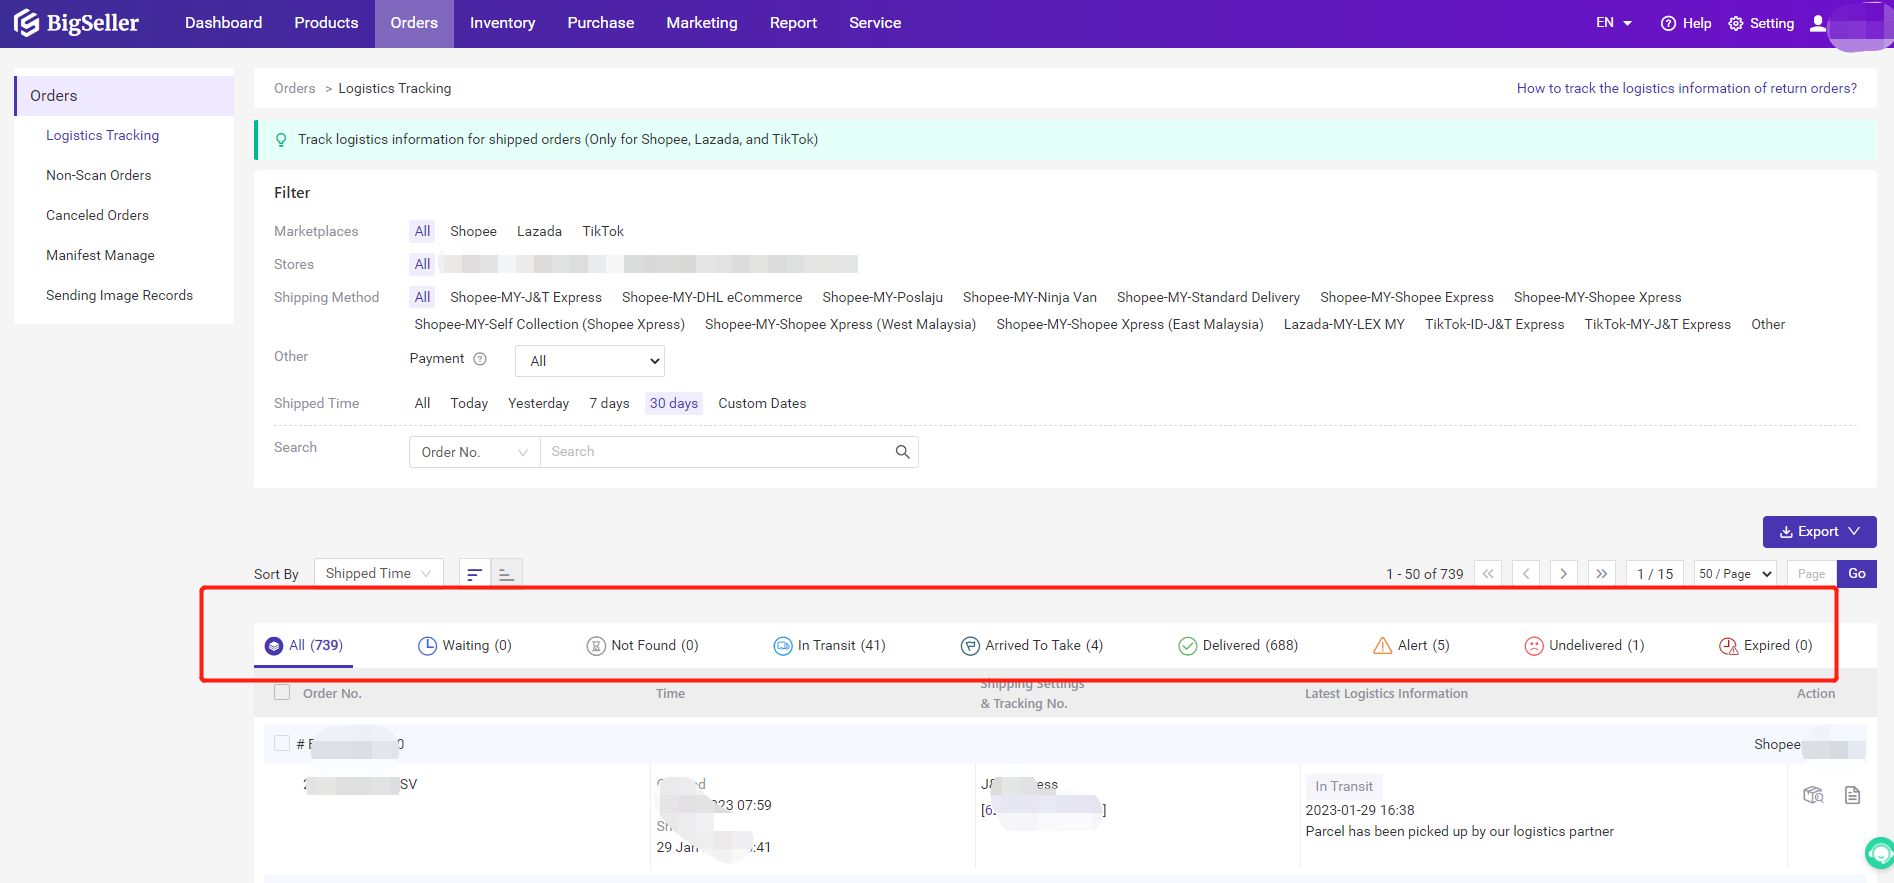The image size is (1894, 883).
Task: Click the payment help question icon
Action: 480,359
